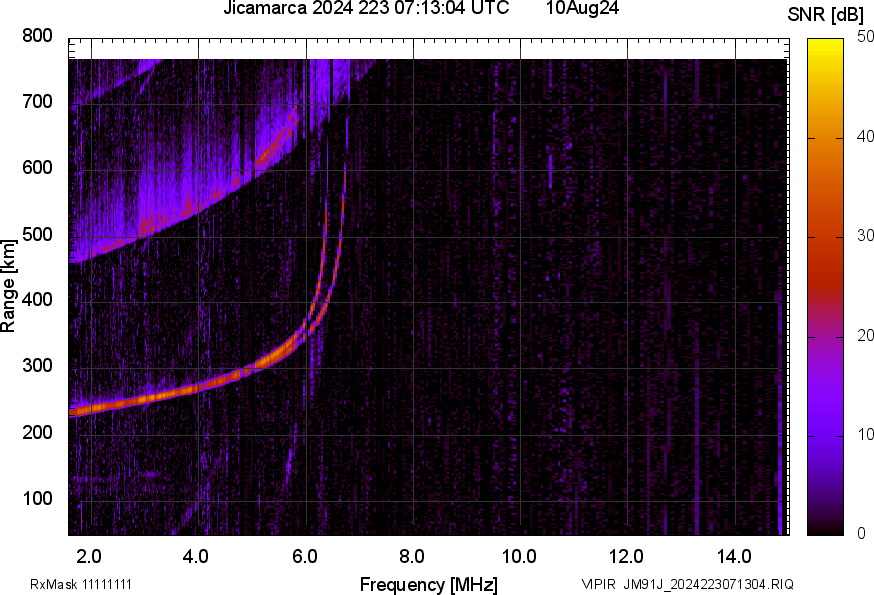Click the frequency tick label '2.0'
874x595 pixels.
(89, 557)
